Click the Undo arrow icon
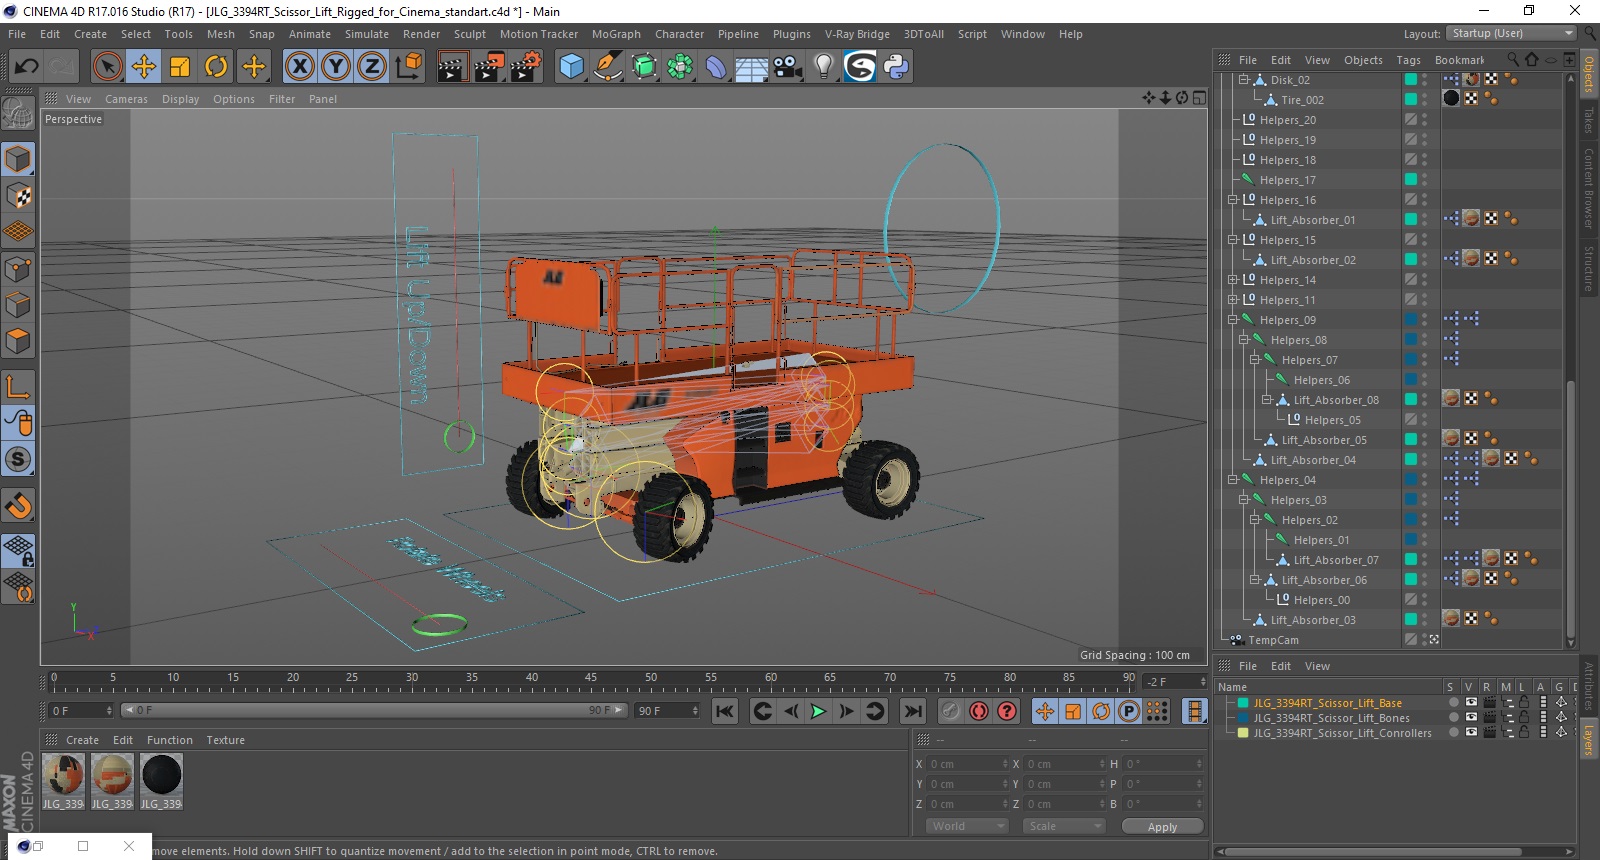The width and height of the screenshot is (1600, 860). (x=26, y=67)
